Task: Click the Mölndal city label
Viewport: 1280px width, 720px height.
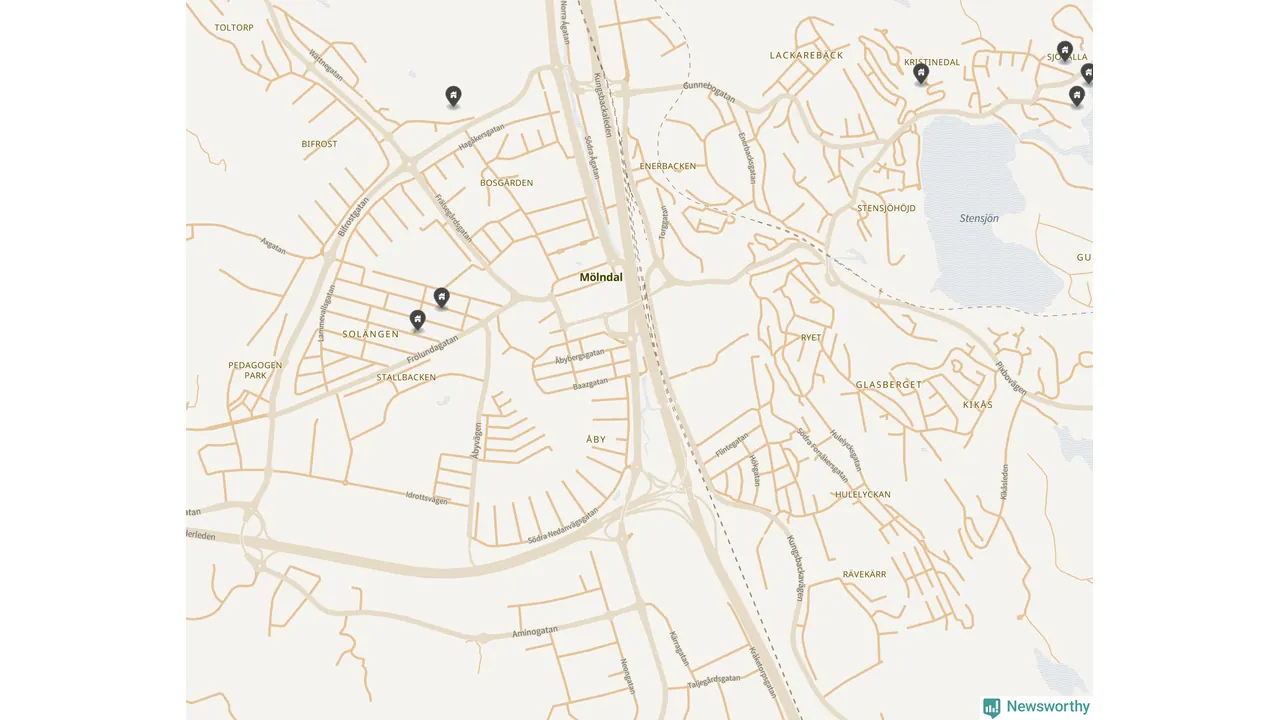Action: point(601,277)
